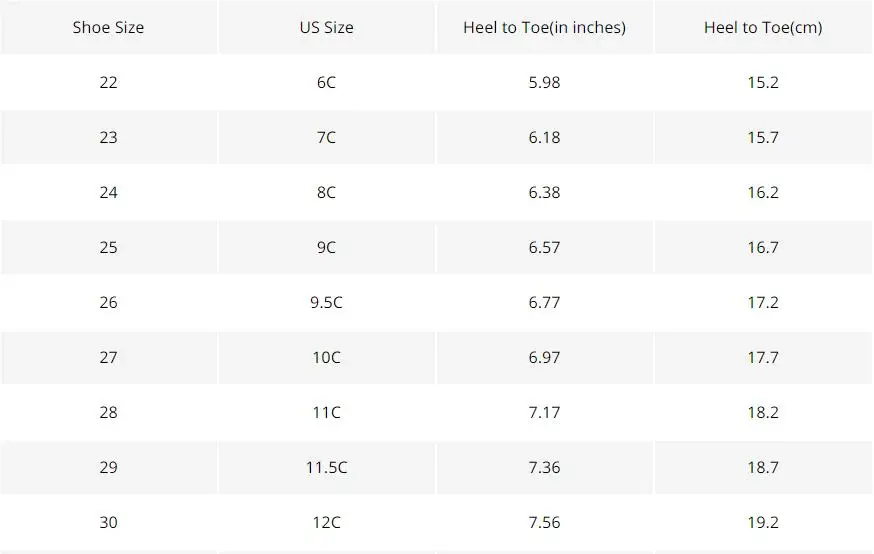Click shoe size 30 cell
Image resolution: width=874 pixels, height=554 pixels.
[x=109, y=522]
